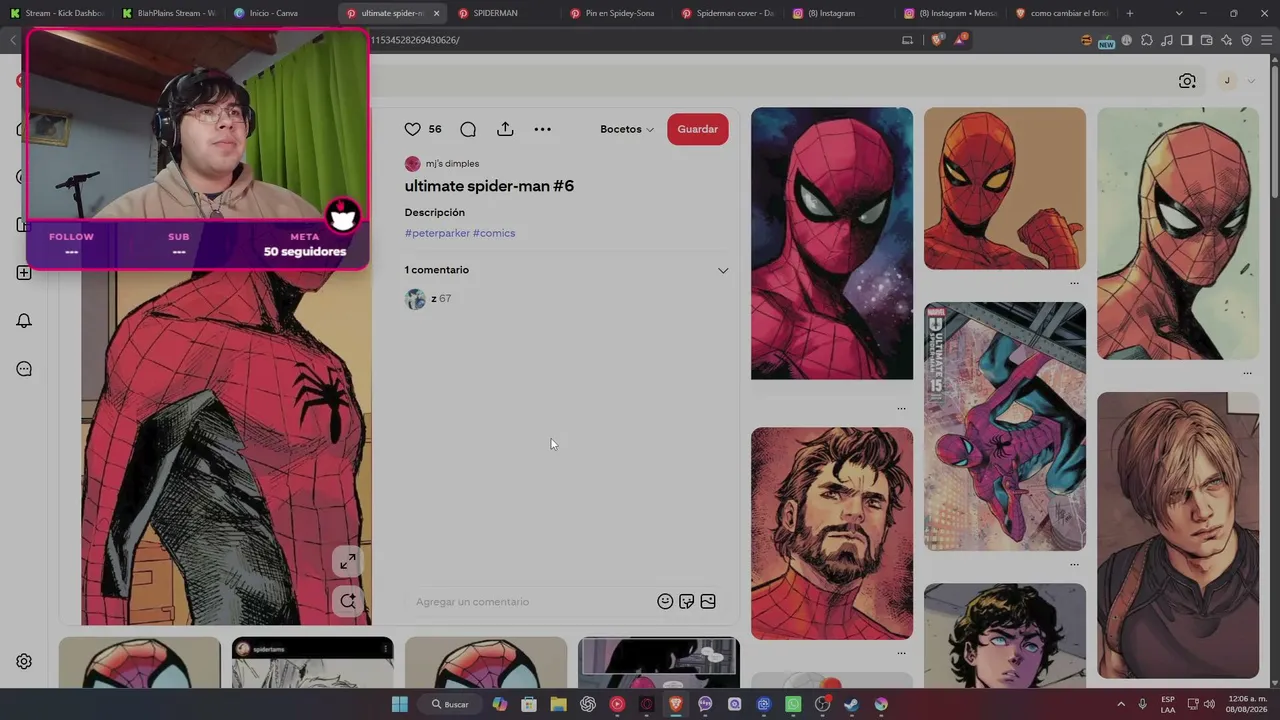Image resolution: width=1280 pixels, height=720 pixels.
Task: Switch to the Instagram Mensajes tab
Action: tap(952, 13)
